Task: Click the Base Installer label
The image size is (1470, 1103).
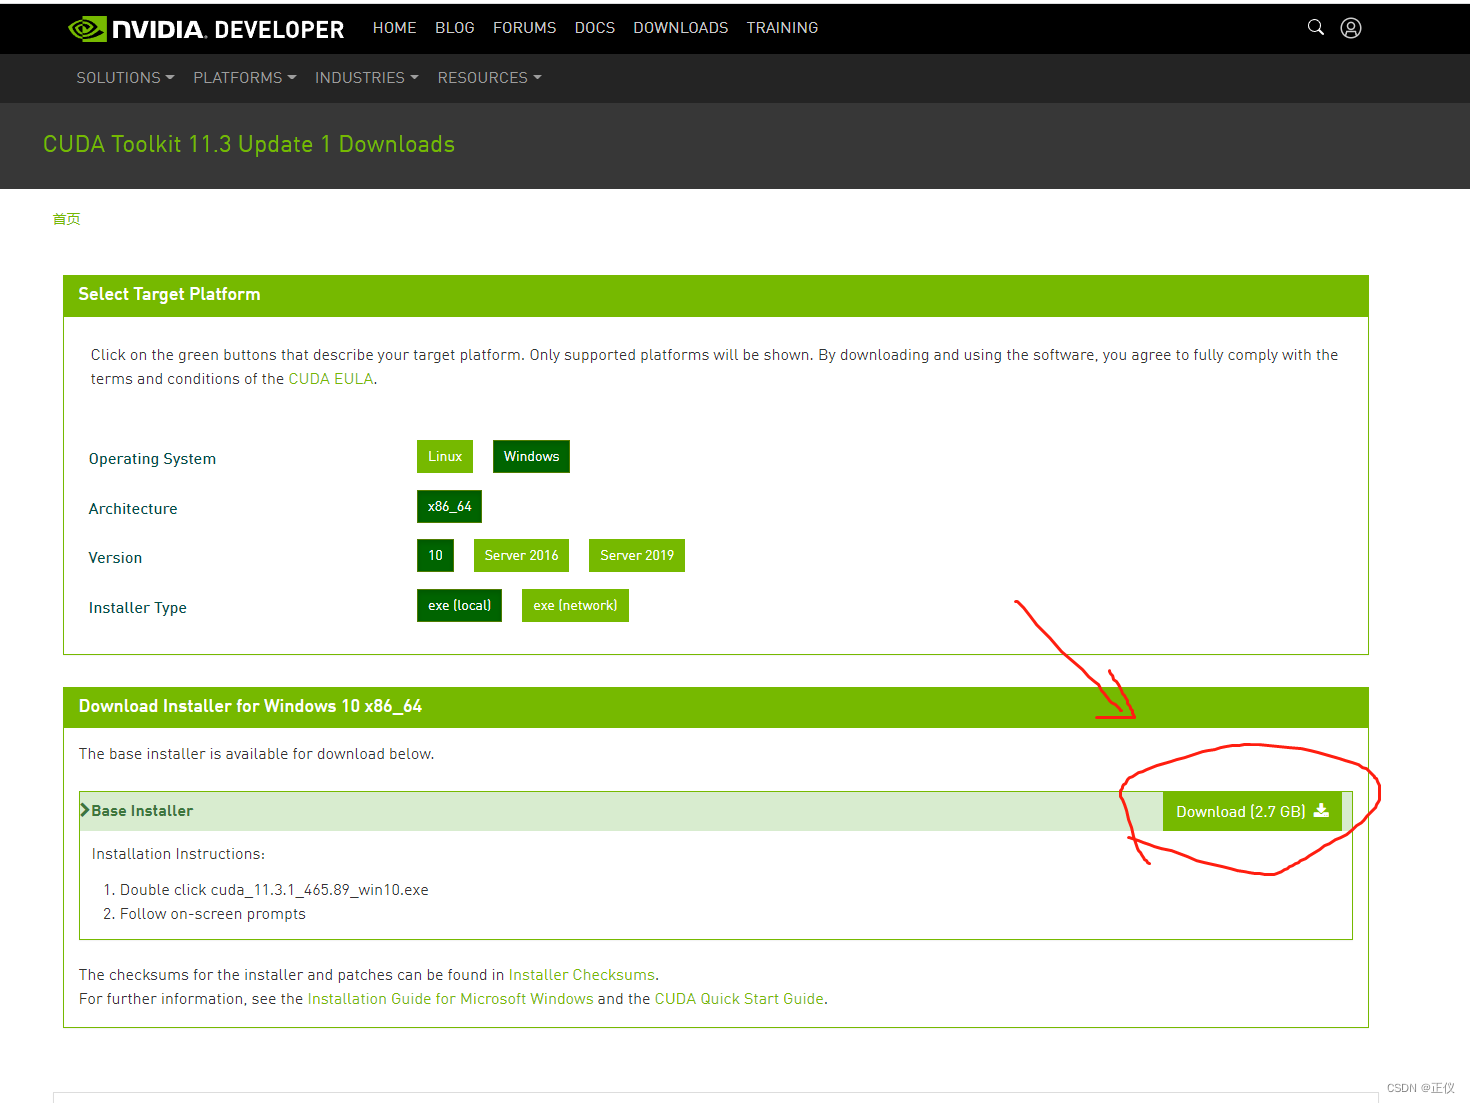Action: coord(142,811)
